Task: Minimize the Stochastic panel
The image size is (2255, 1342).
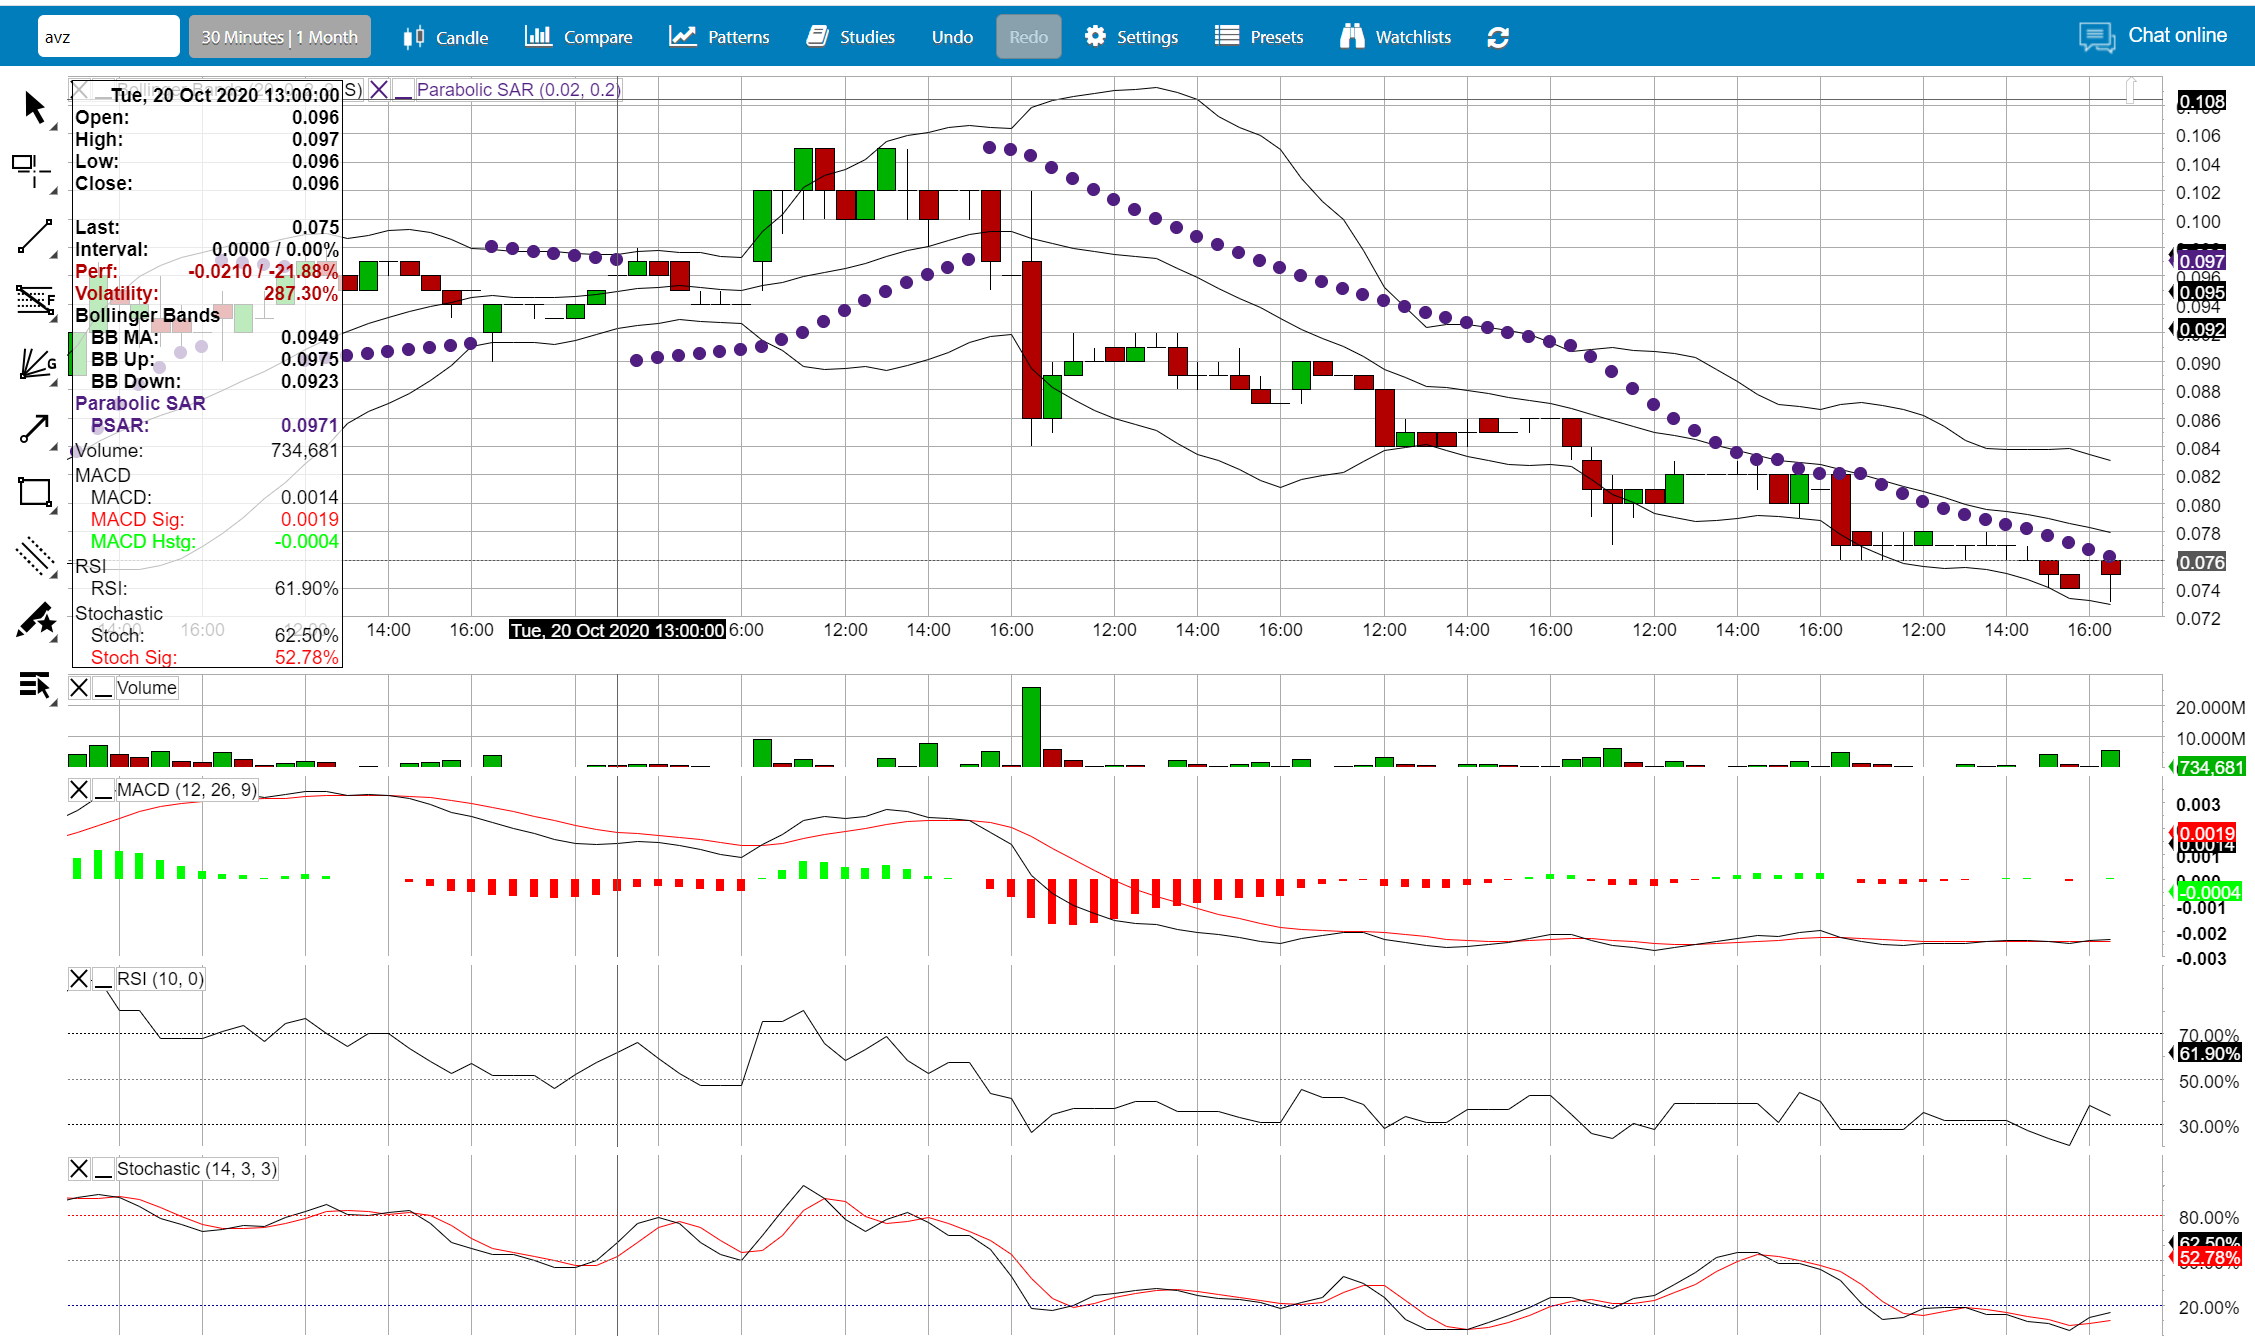Action: coord(103,1169)
